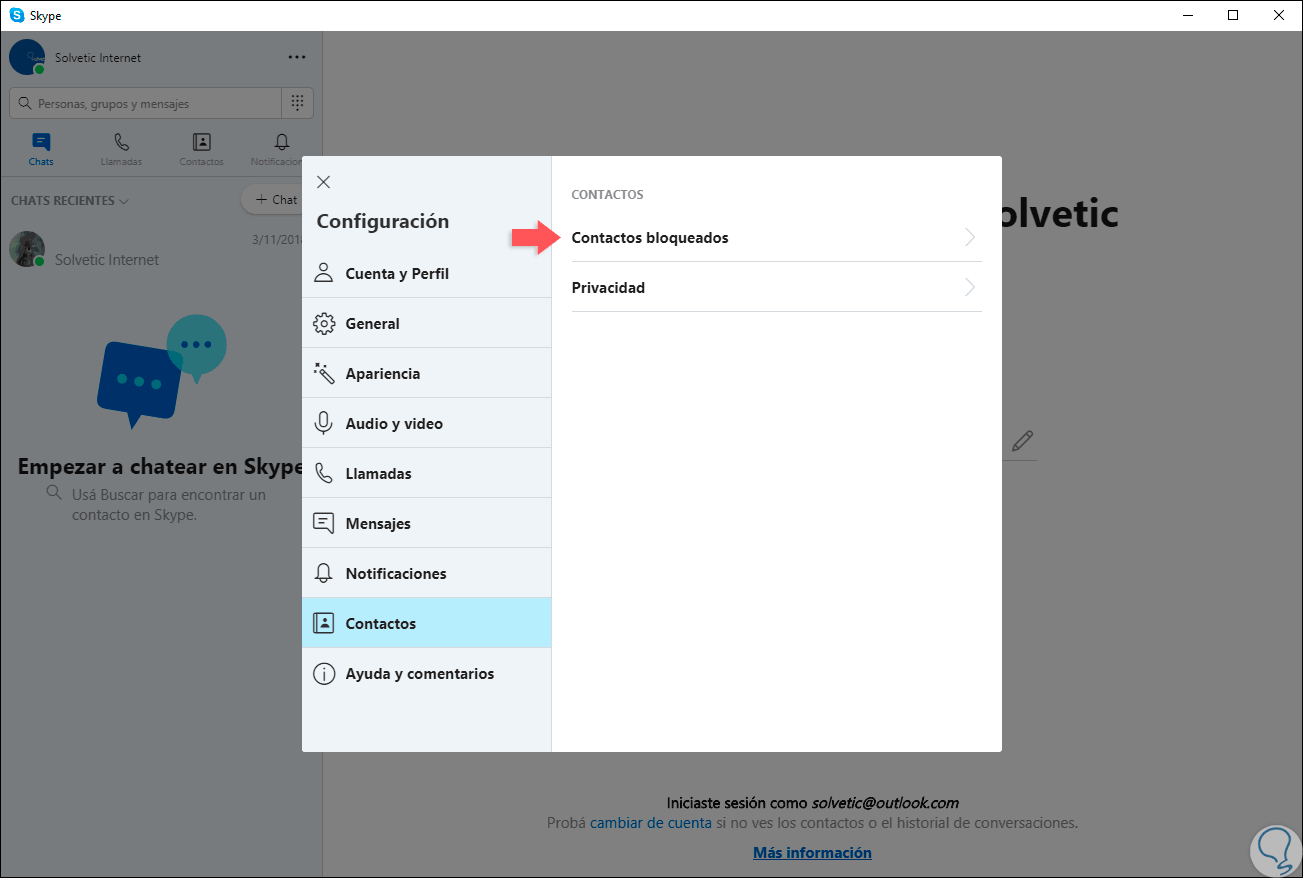Open Llamadas settings section
Viewport: 1303px width, 878px height.
427,473
